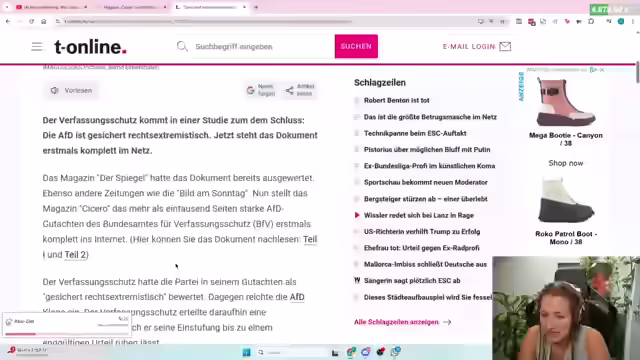640x360 pixels.
Task: Close the active t-online tab
Action: (244, 7)
